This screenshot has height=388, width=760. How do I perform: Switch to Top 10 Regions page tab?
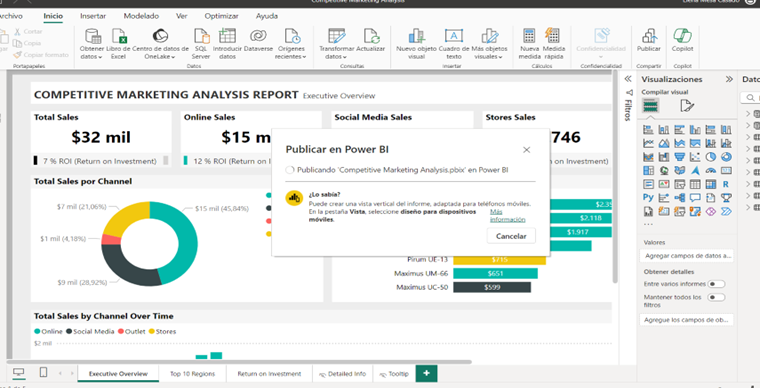[x=192, y=374]
